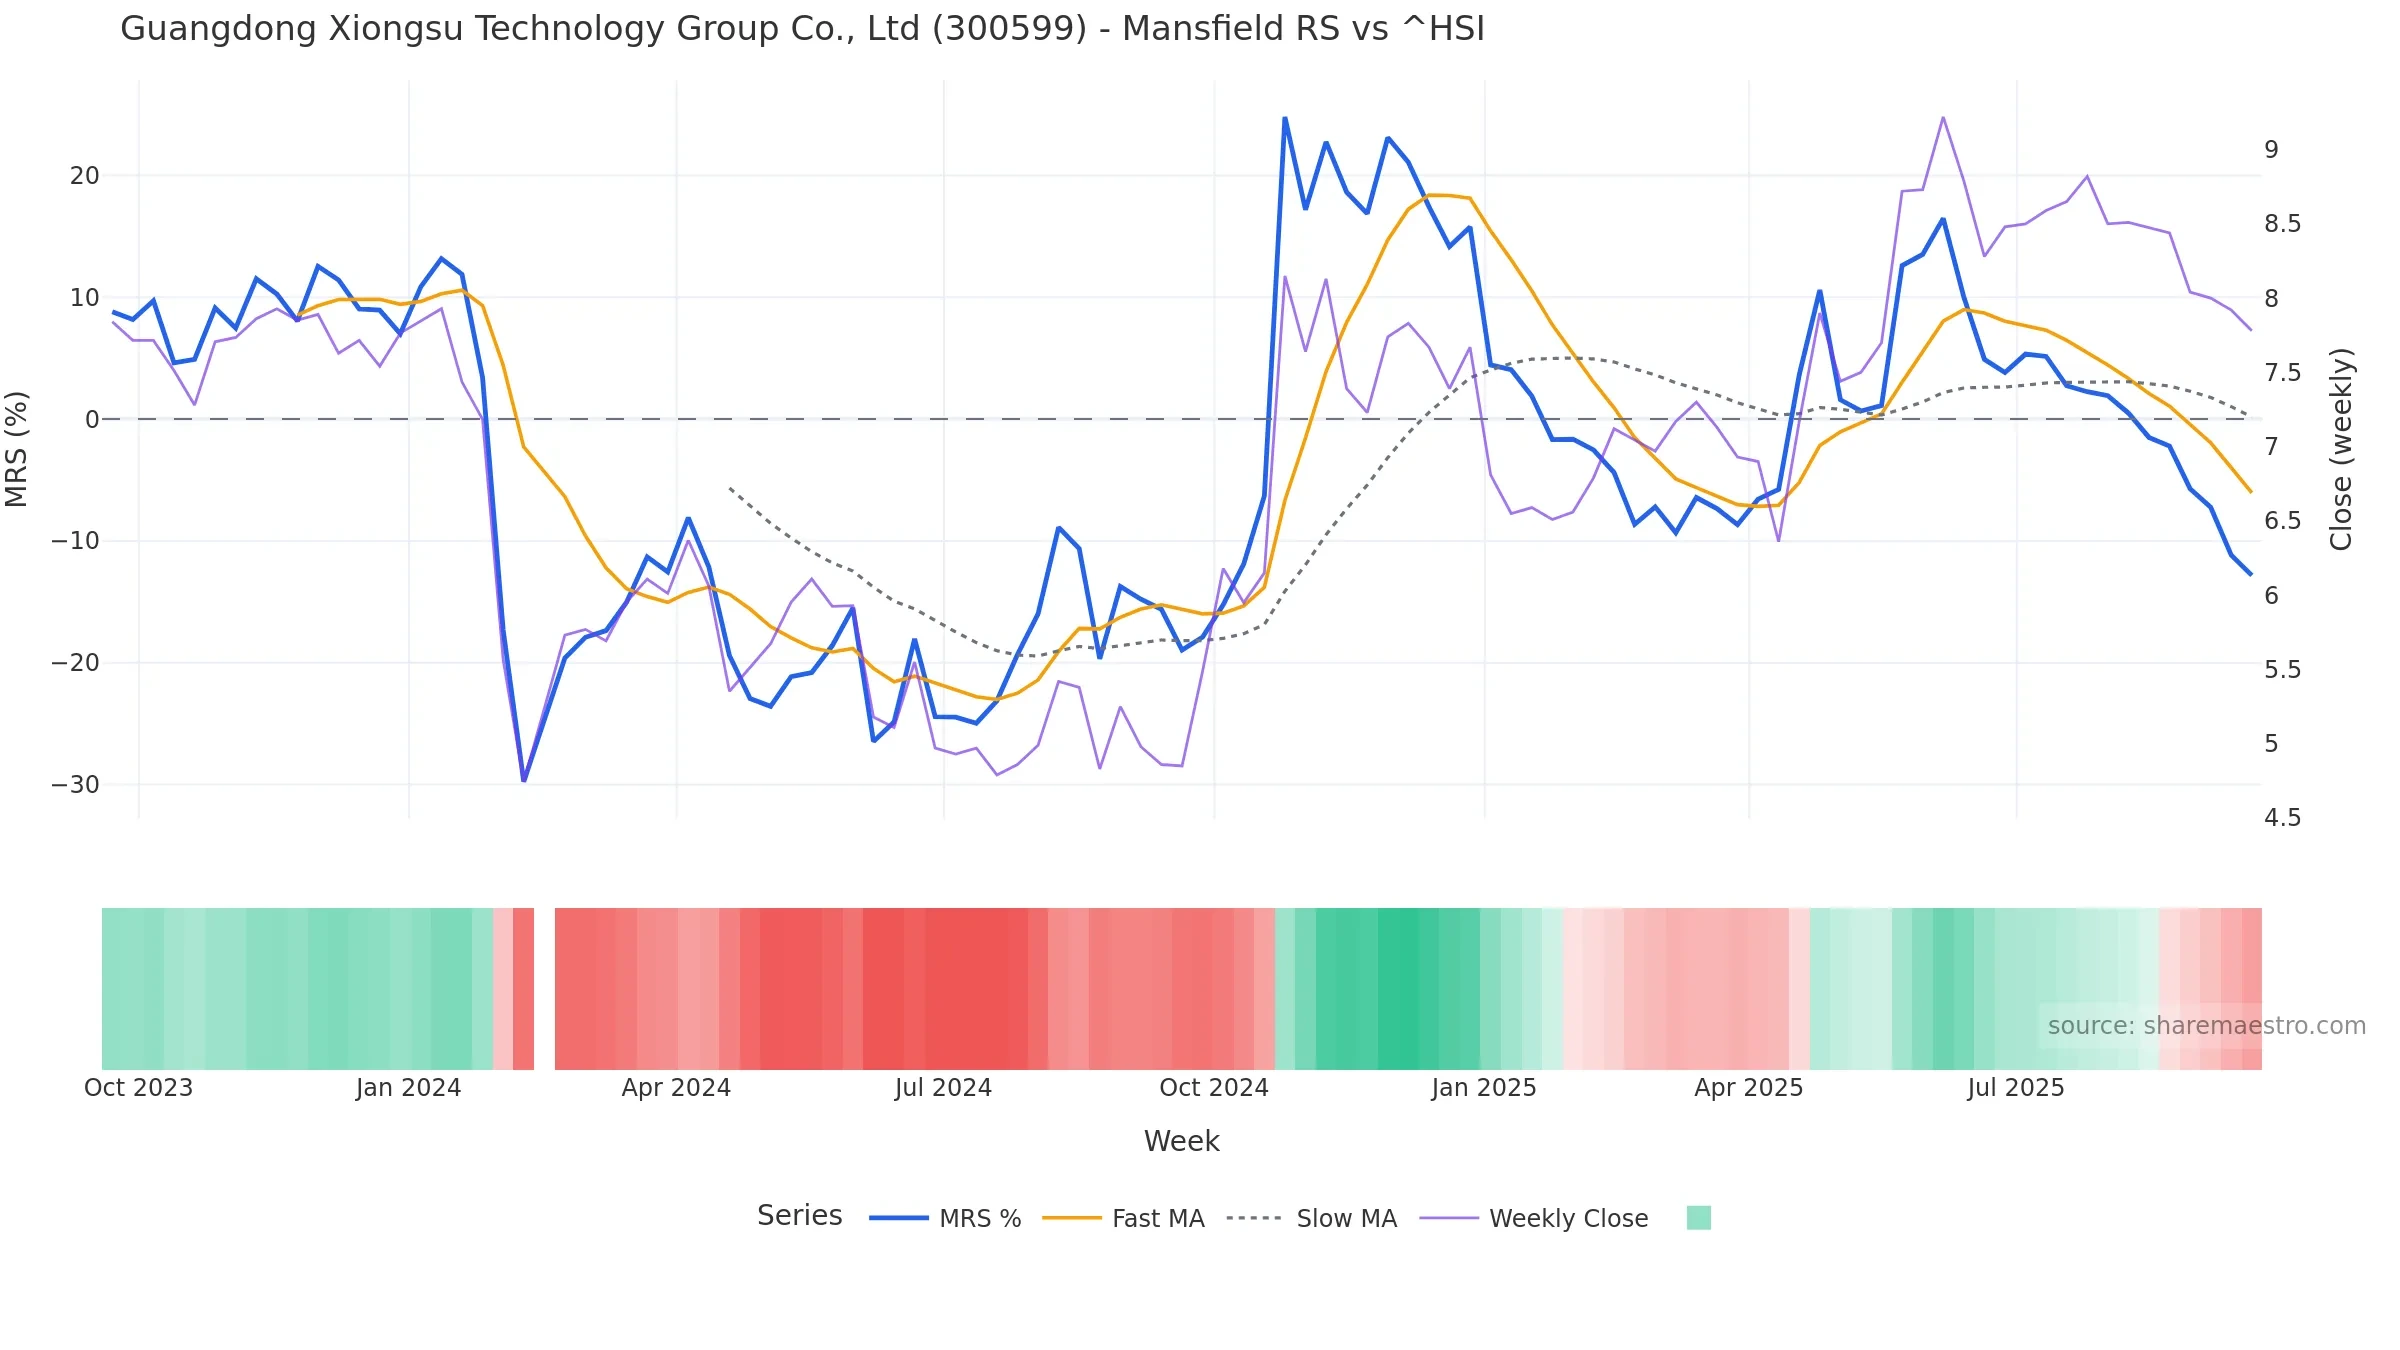Click the MRS peak near Oct 2024
The image size is (2400, 1350).
pos(1285,118)
